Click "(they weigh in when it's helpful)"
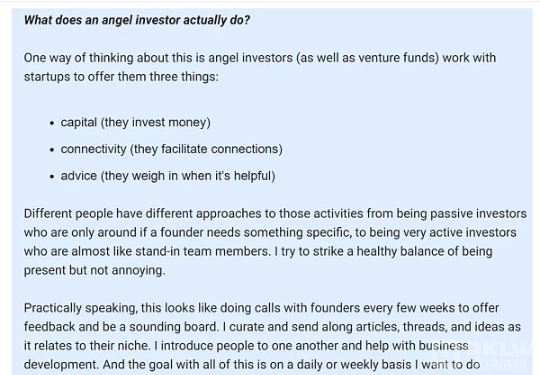This screenshot has width=540, height=375. pyautogui.click(x=188, y=176)
